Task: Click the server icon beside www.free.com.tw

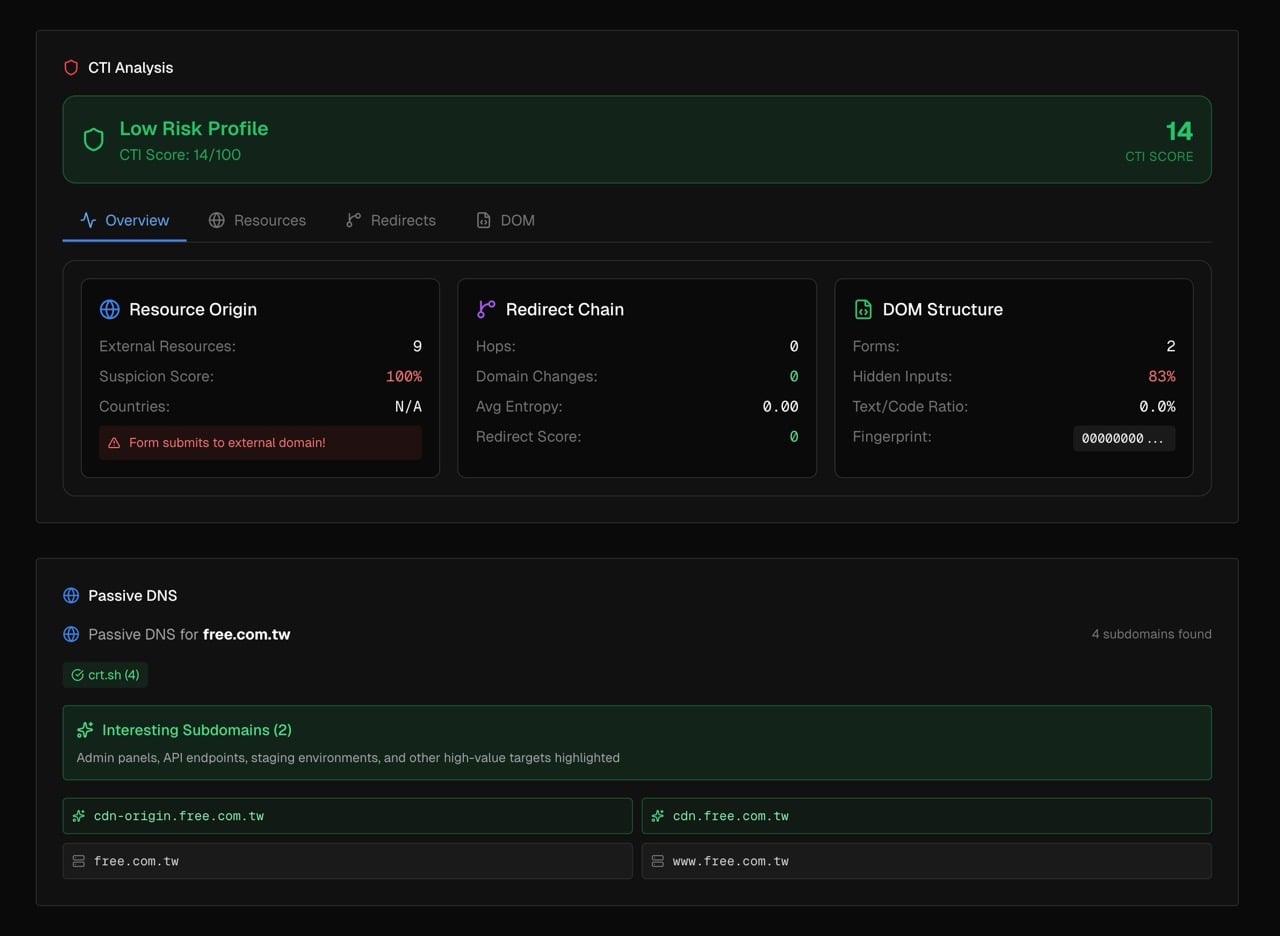Action: click(658, 861)
